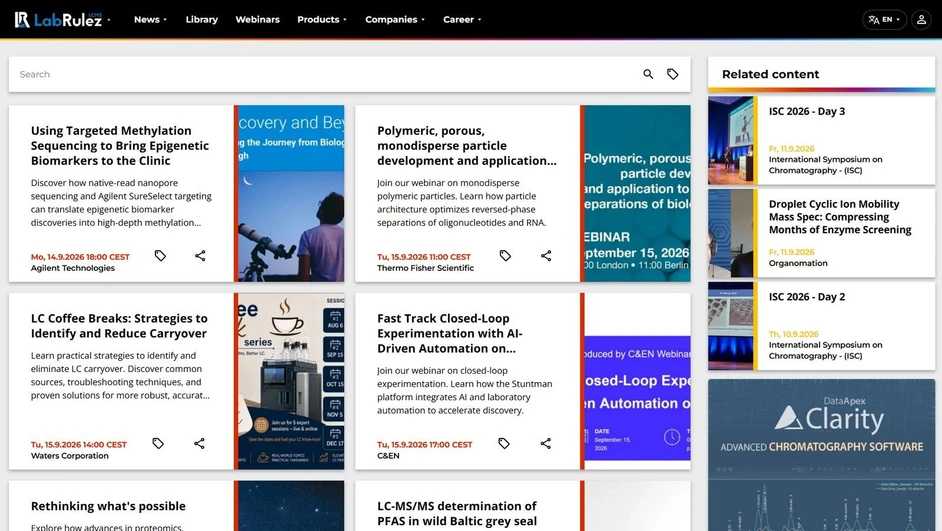Click date Tu, 15.9.2026 14:00 CEST
Image resolution: width=942 pixels, height=531 pixels.
click(79, 445)
